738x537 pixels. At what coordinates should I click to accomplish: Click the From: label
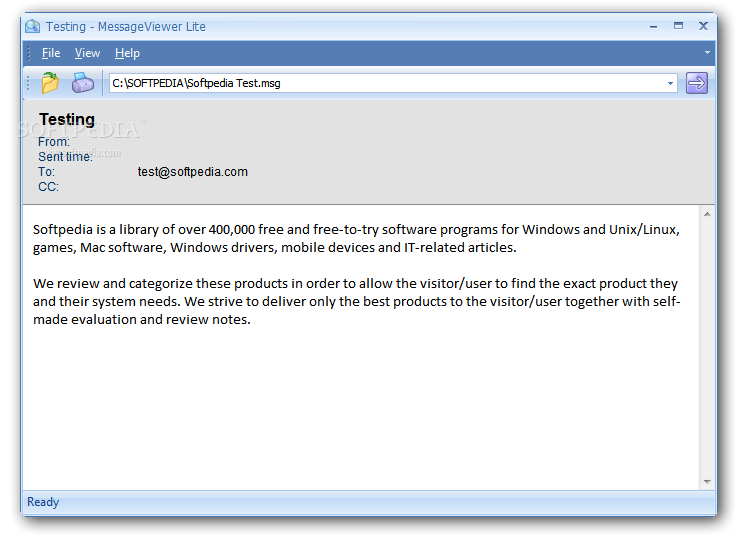point(54,142)
